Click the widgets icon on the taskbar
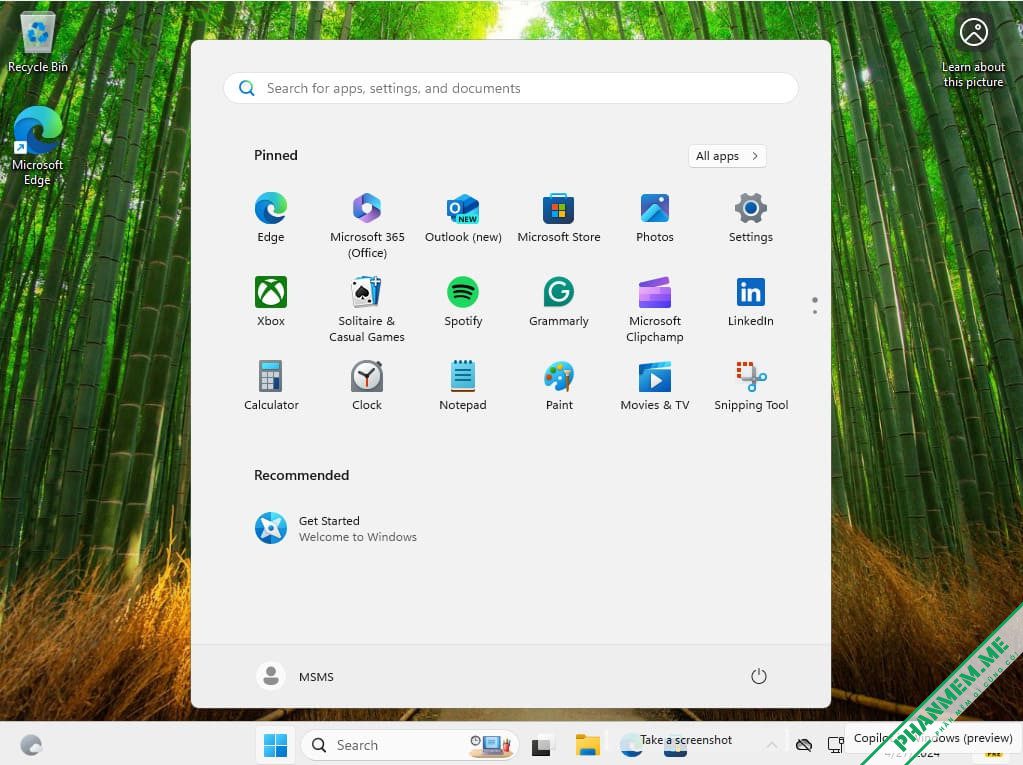Screen dimensions: 1023x765 pos(31,745)
